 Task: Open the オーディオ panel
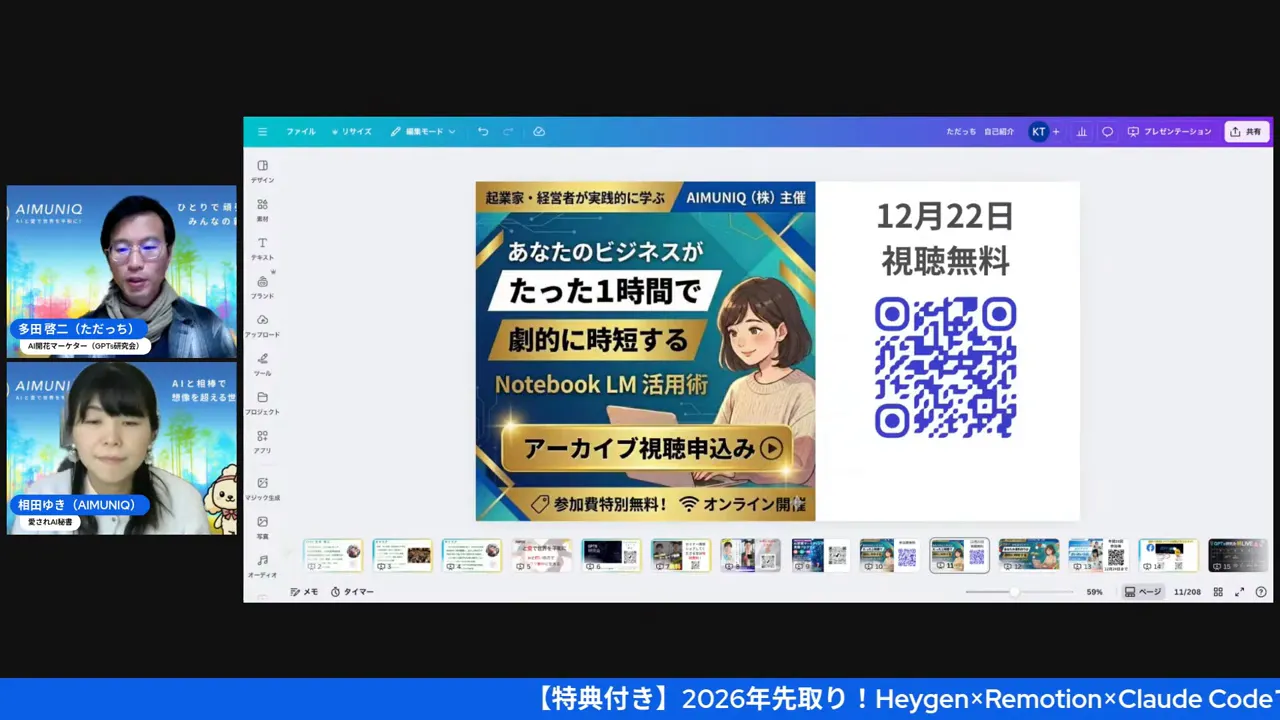tap(262, 566)
